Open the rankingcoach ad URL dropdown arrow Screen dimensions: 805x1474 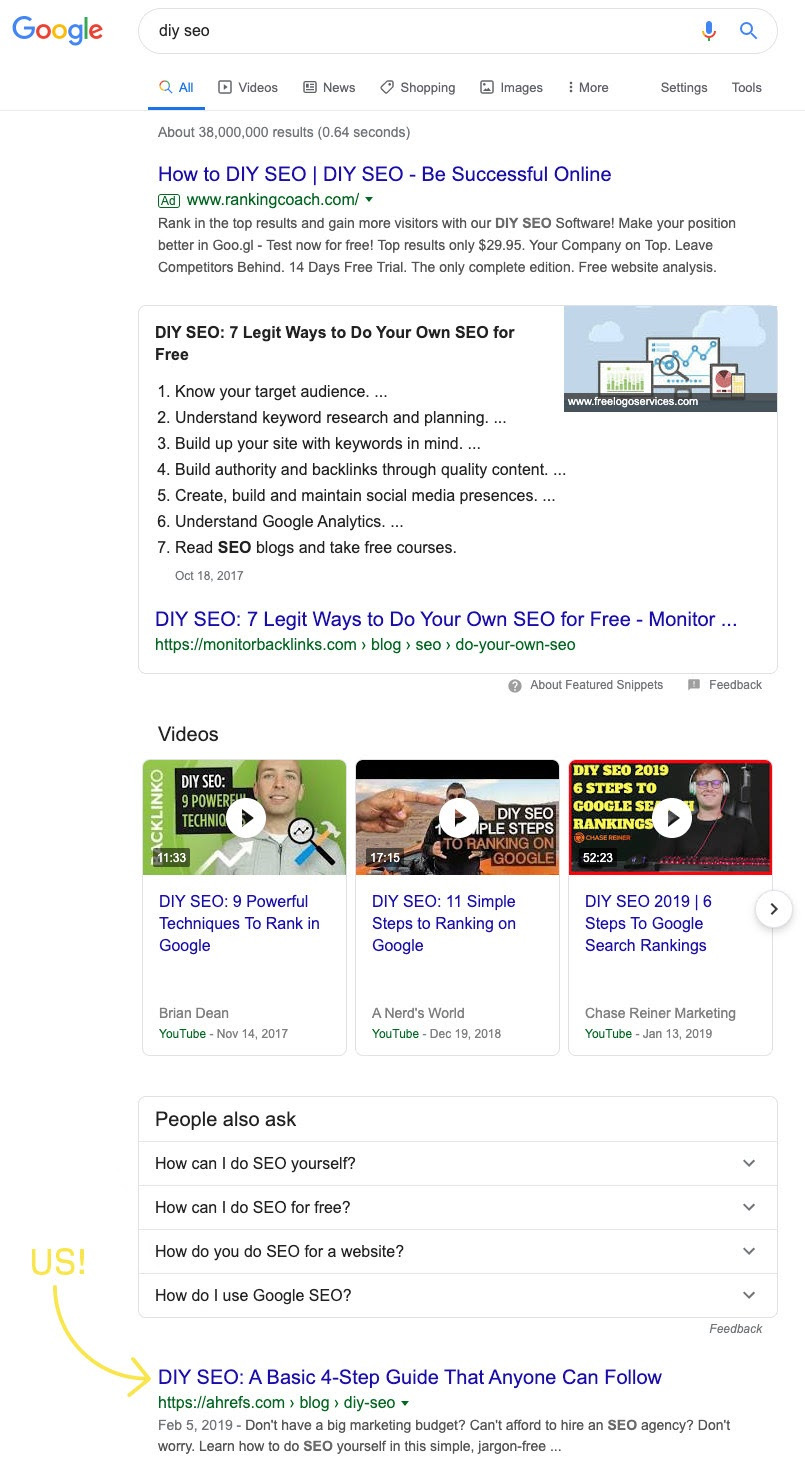(x=369, y=200)
